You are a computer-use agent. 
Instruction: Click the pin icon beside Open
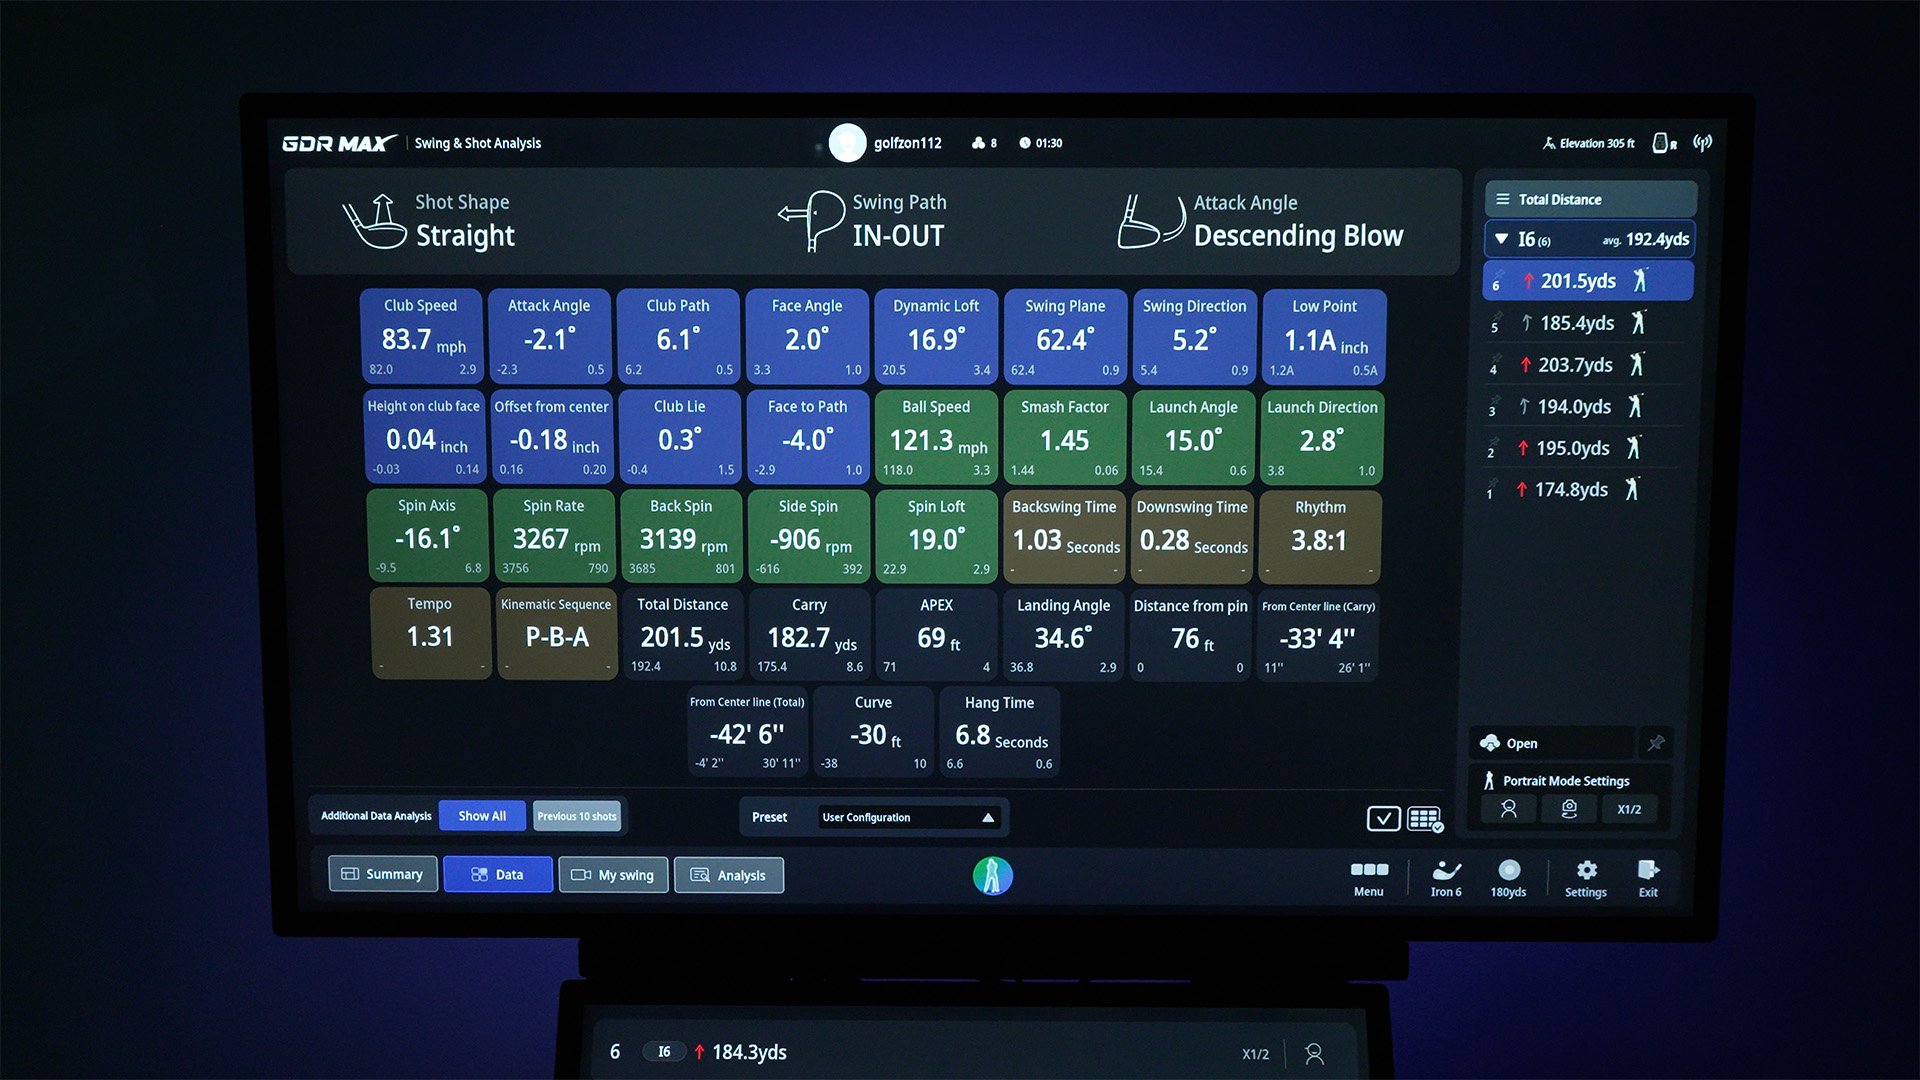(1656, 743)
